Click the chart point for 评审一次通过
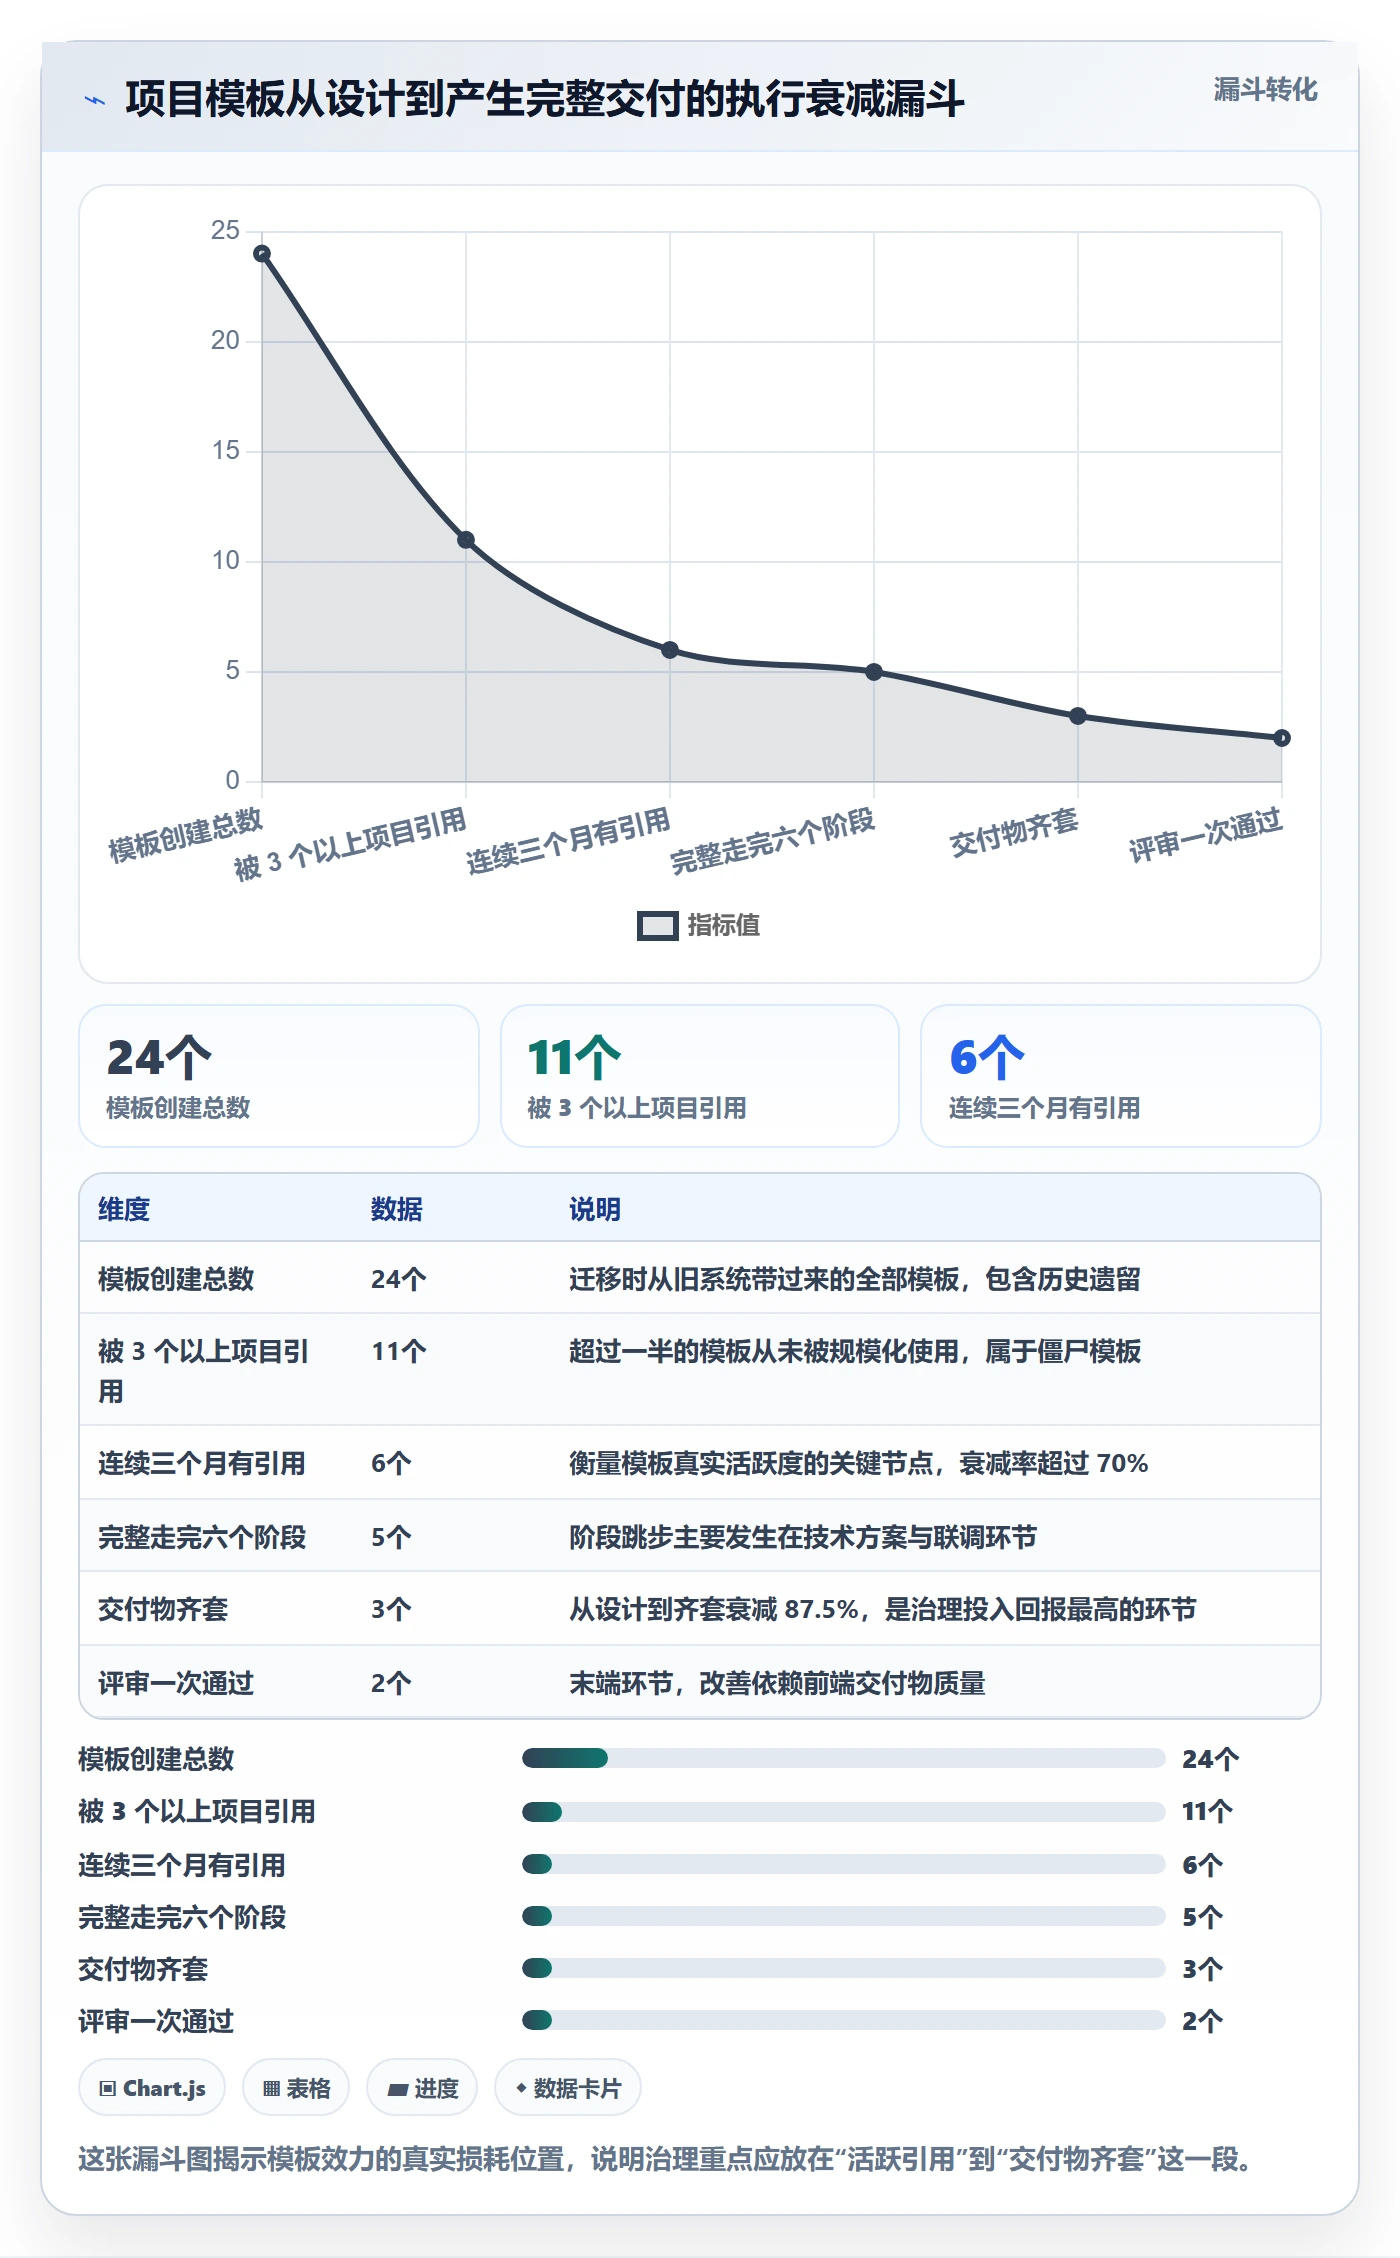The image size is (1400, 2258). click(1282, 738)
